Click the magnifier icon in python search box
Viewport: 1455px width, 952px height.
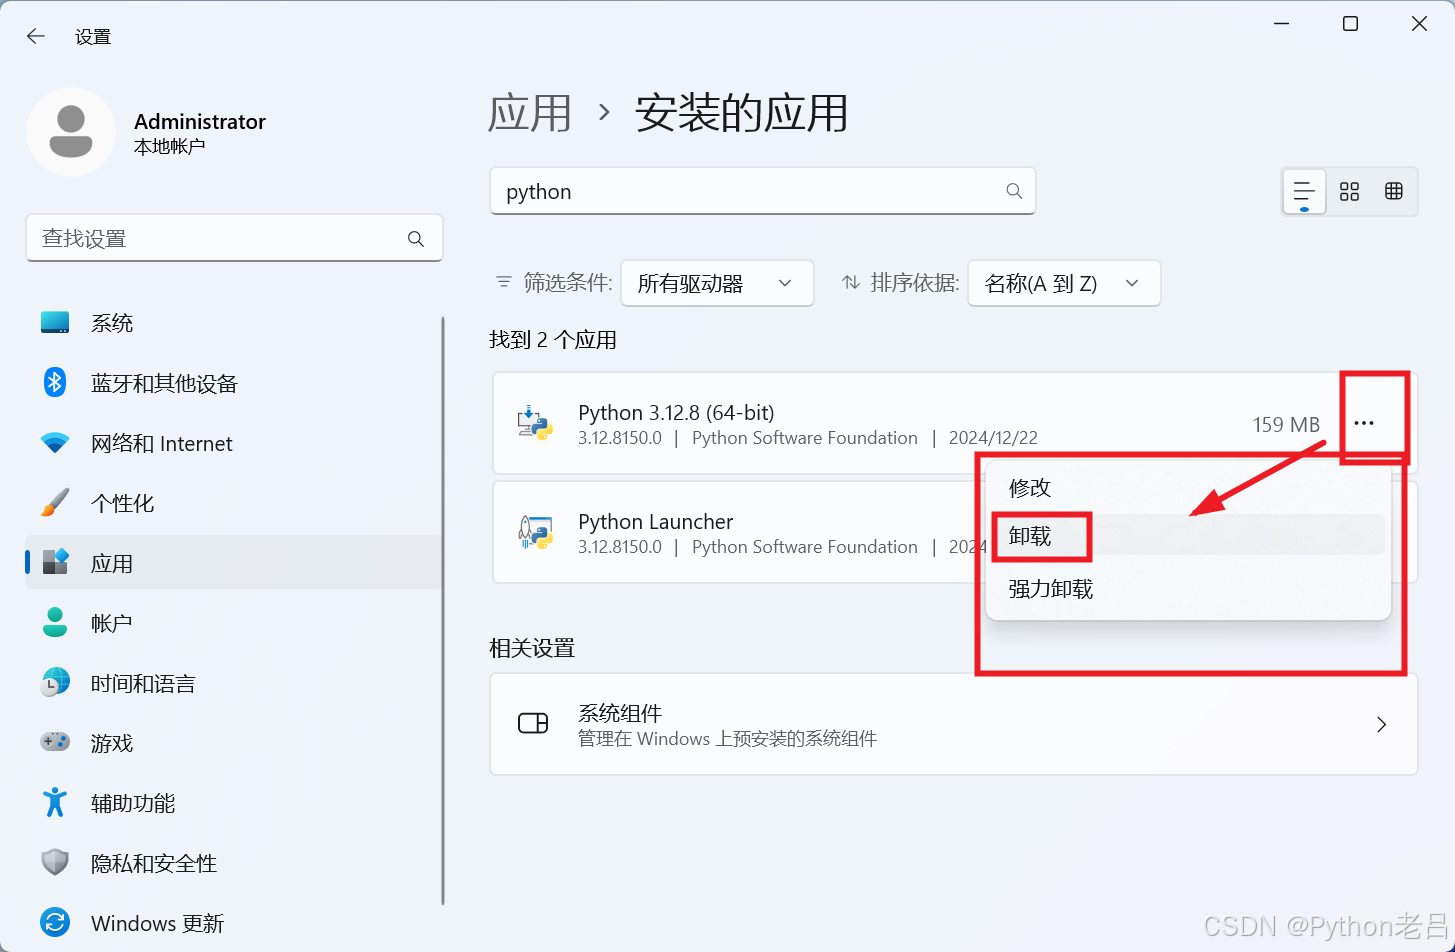[1014, 191]
